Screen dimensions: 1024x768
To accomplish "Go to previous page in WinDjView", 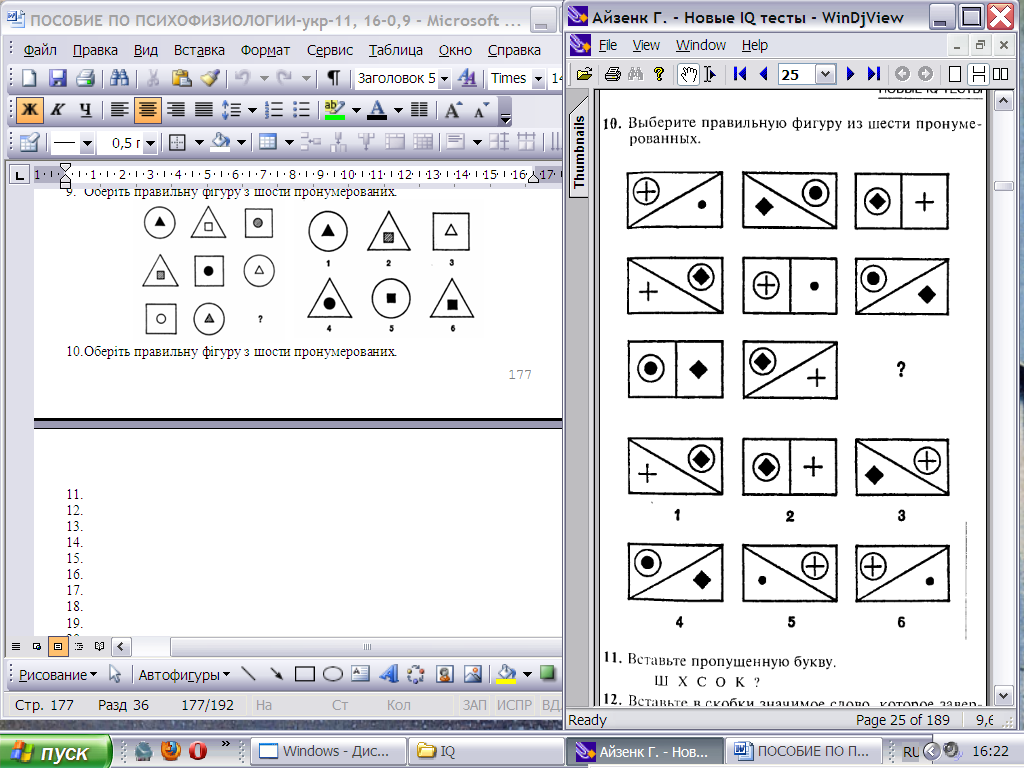I will 763,74.
